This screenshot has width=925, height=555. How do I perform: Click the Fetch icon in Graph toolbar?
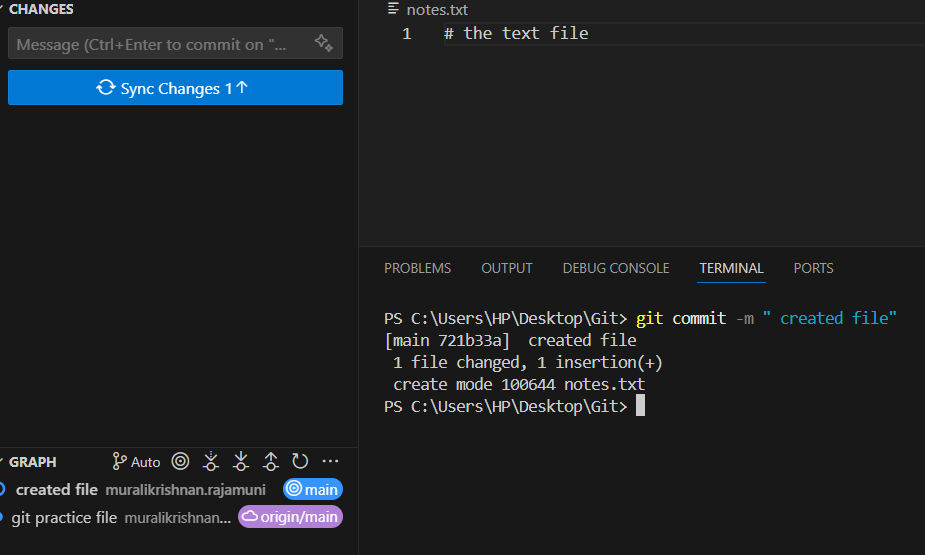(211, 462)
